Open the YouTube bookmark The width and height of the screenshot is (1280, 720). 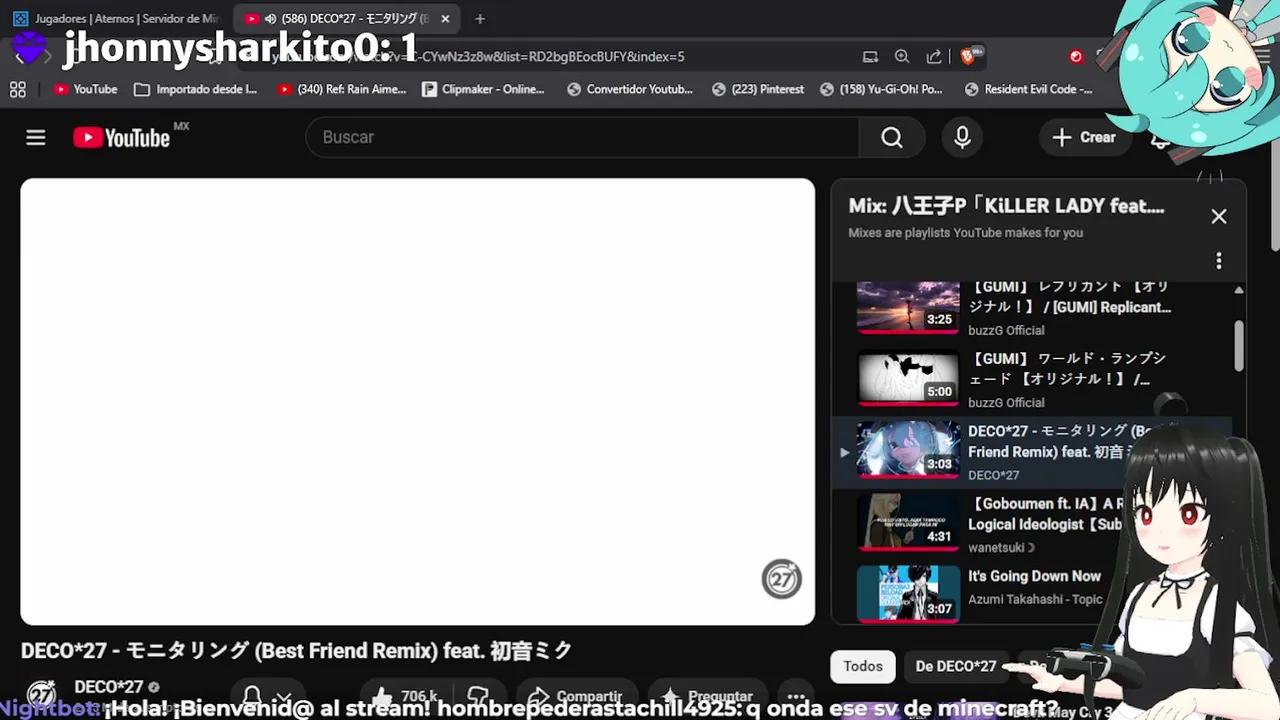tap(86, 89)
